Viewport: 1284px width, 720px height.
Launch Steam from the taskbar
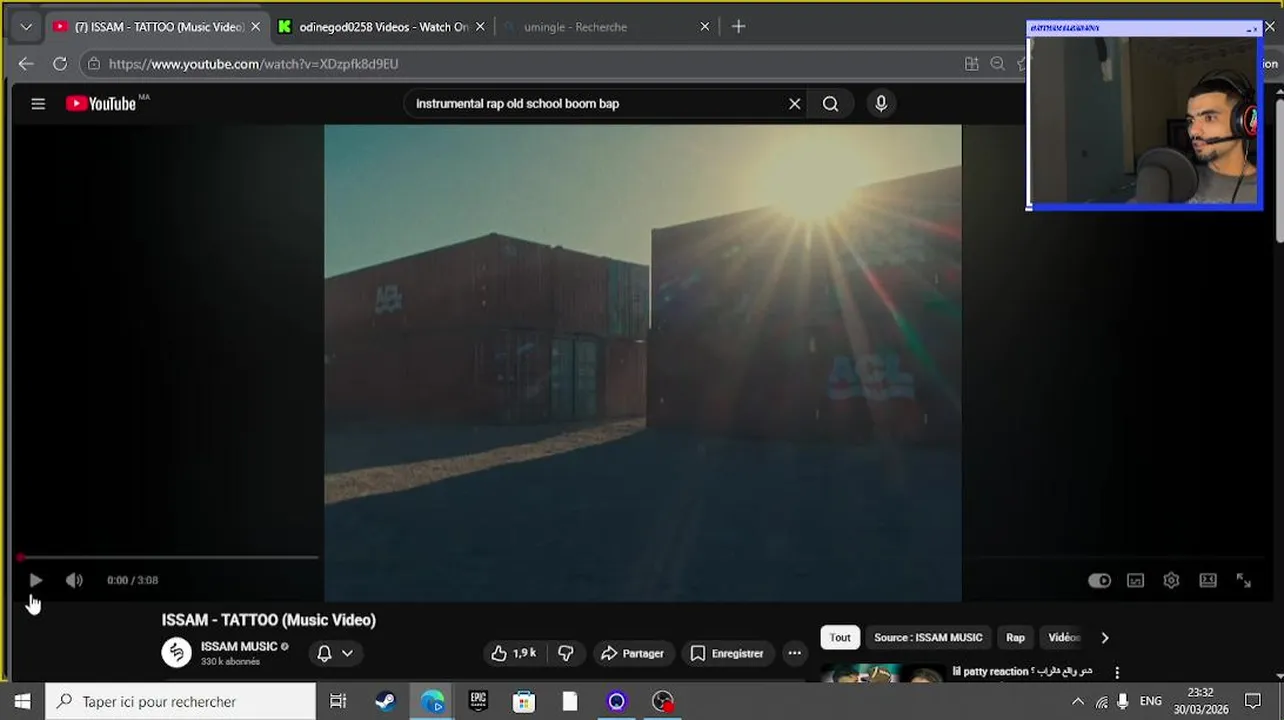pos(385,702)
